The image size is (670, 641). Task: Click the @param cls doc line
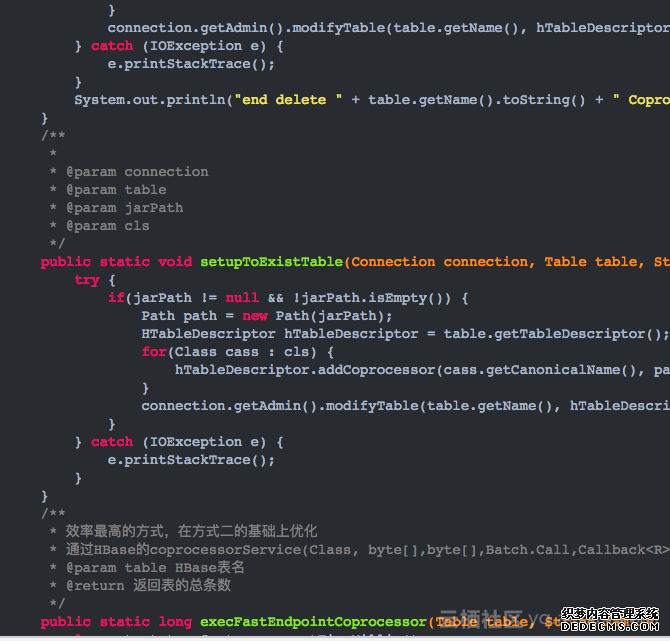click(108, 226)
